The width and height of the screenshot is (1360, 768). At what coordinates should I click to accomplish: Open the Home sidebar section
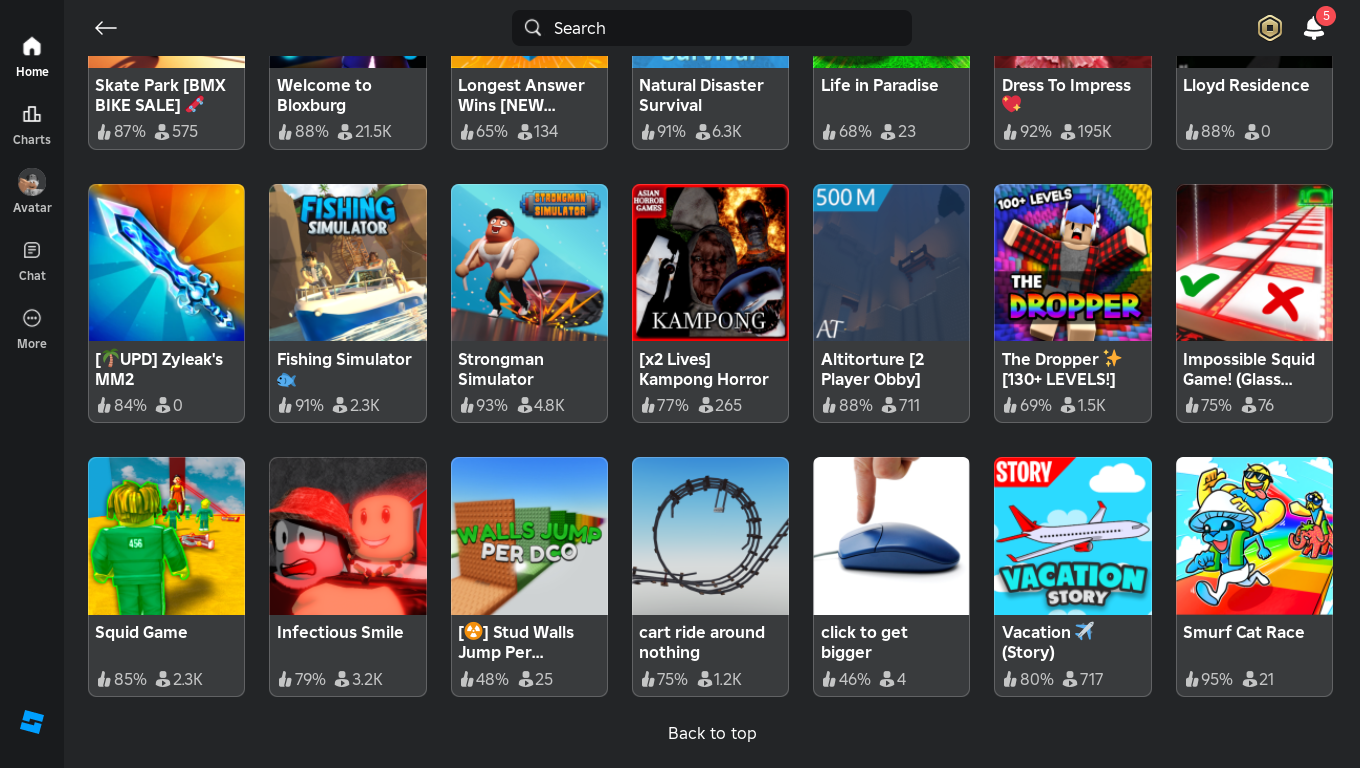(32, 57)
